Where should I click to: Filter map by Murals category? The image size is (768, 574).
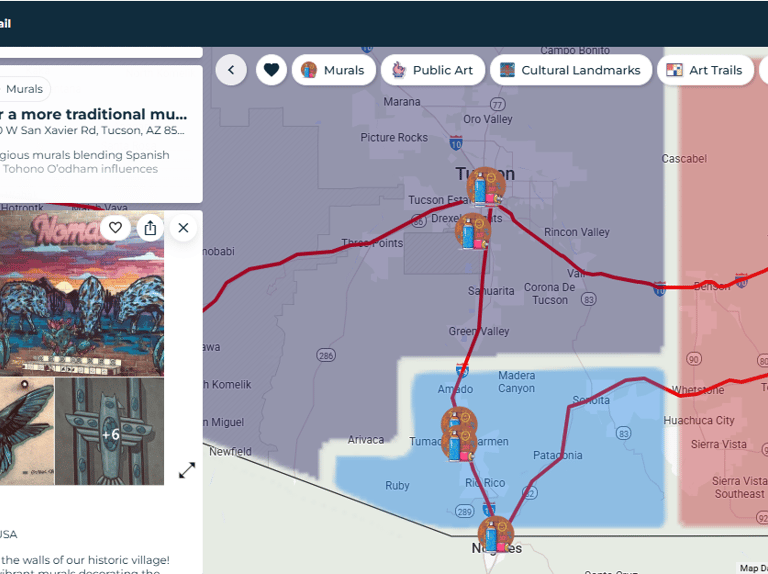[x=334, y=70]
